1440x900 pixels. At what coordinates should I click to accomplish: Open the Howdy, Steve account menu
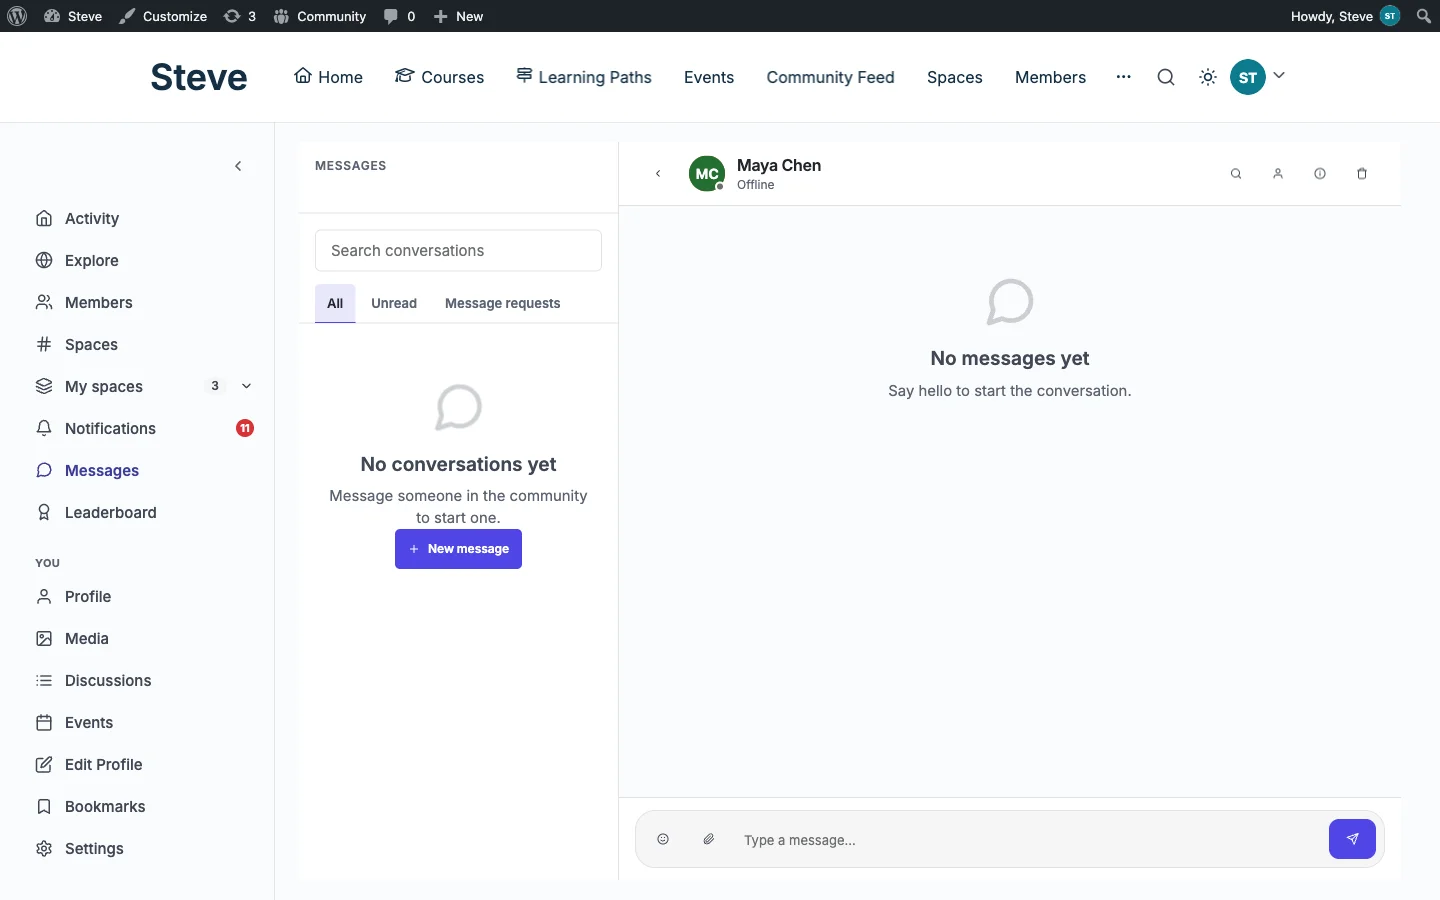(1345, 16)
